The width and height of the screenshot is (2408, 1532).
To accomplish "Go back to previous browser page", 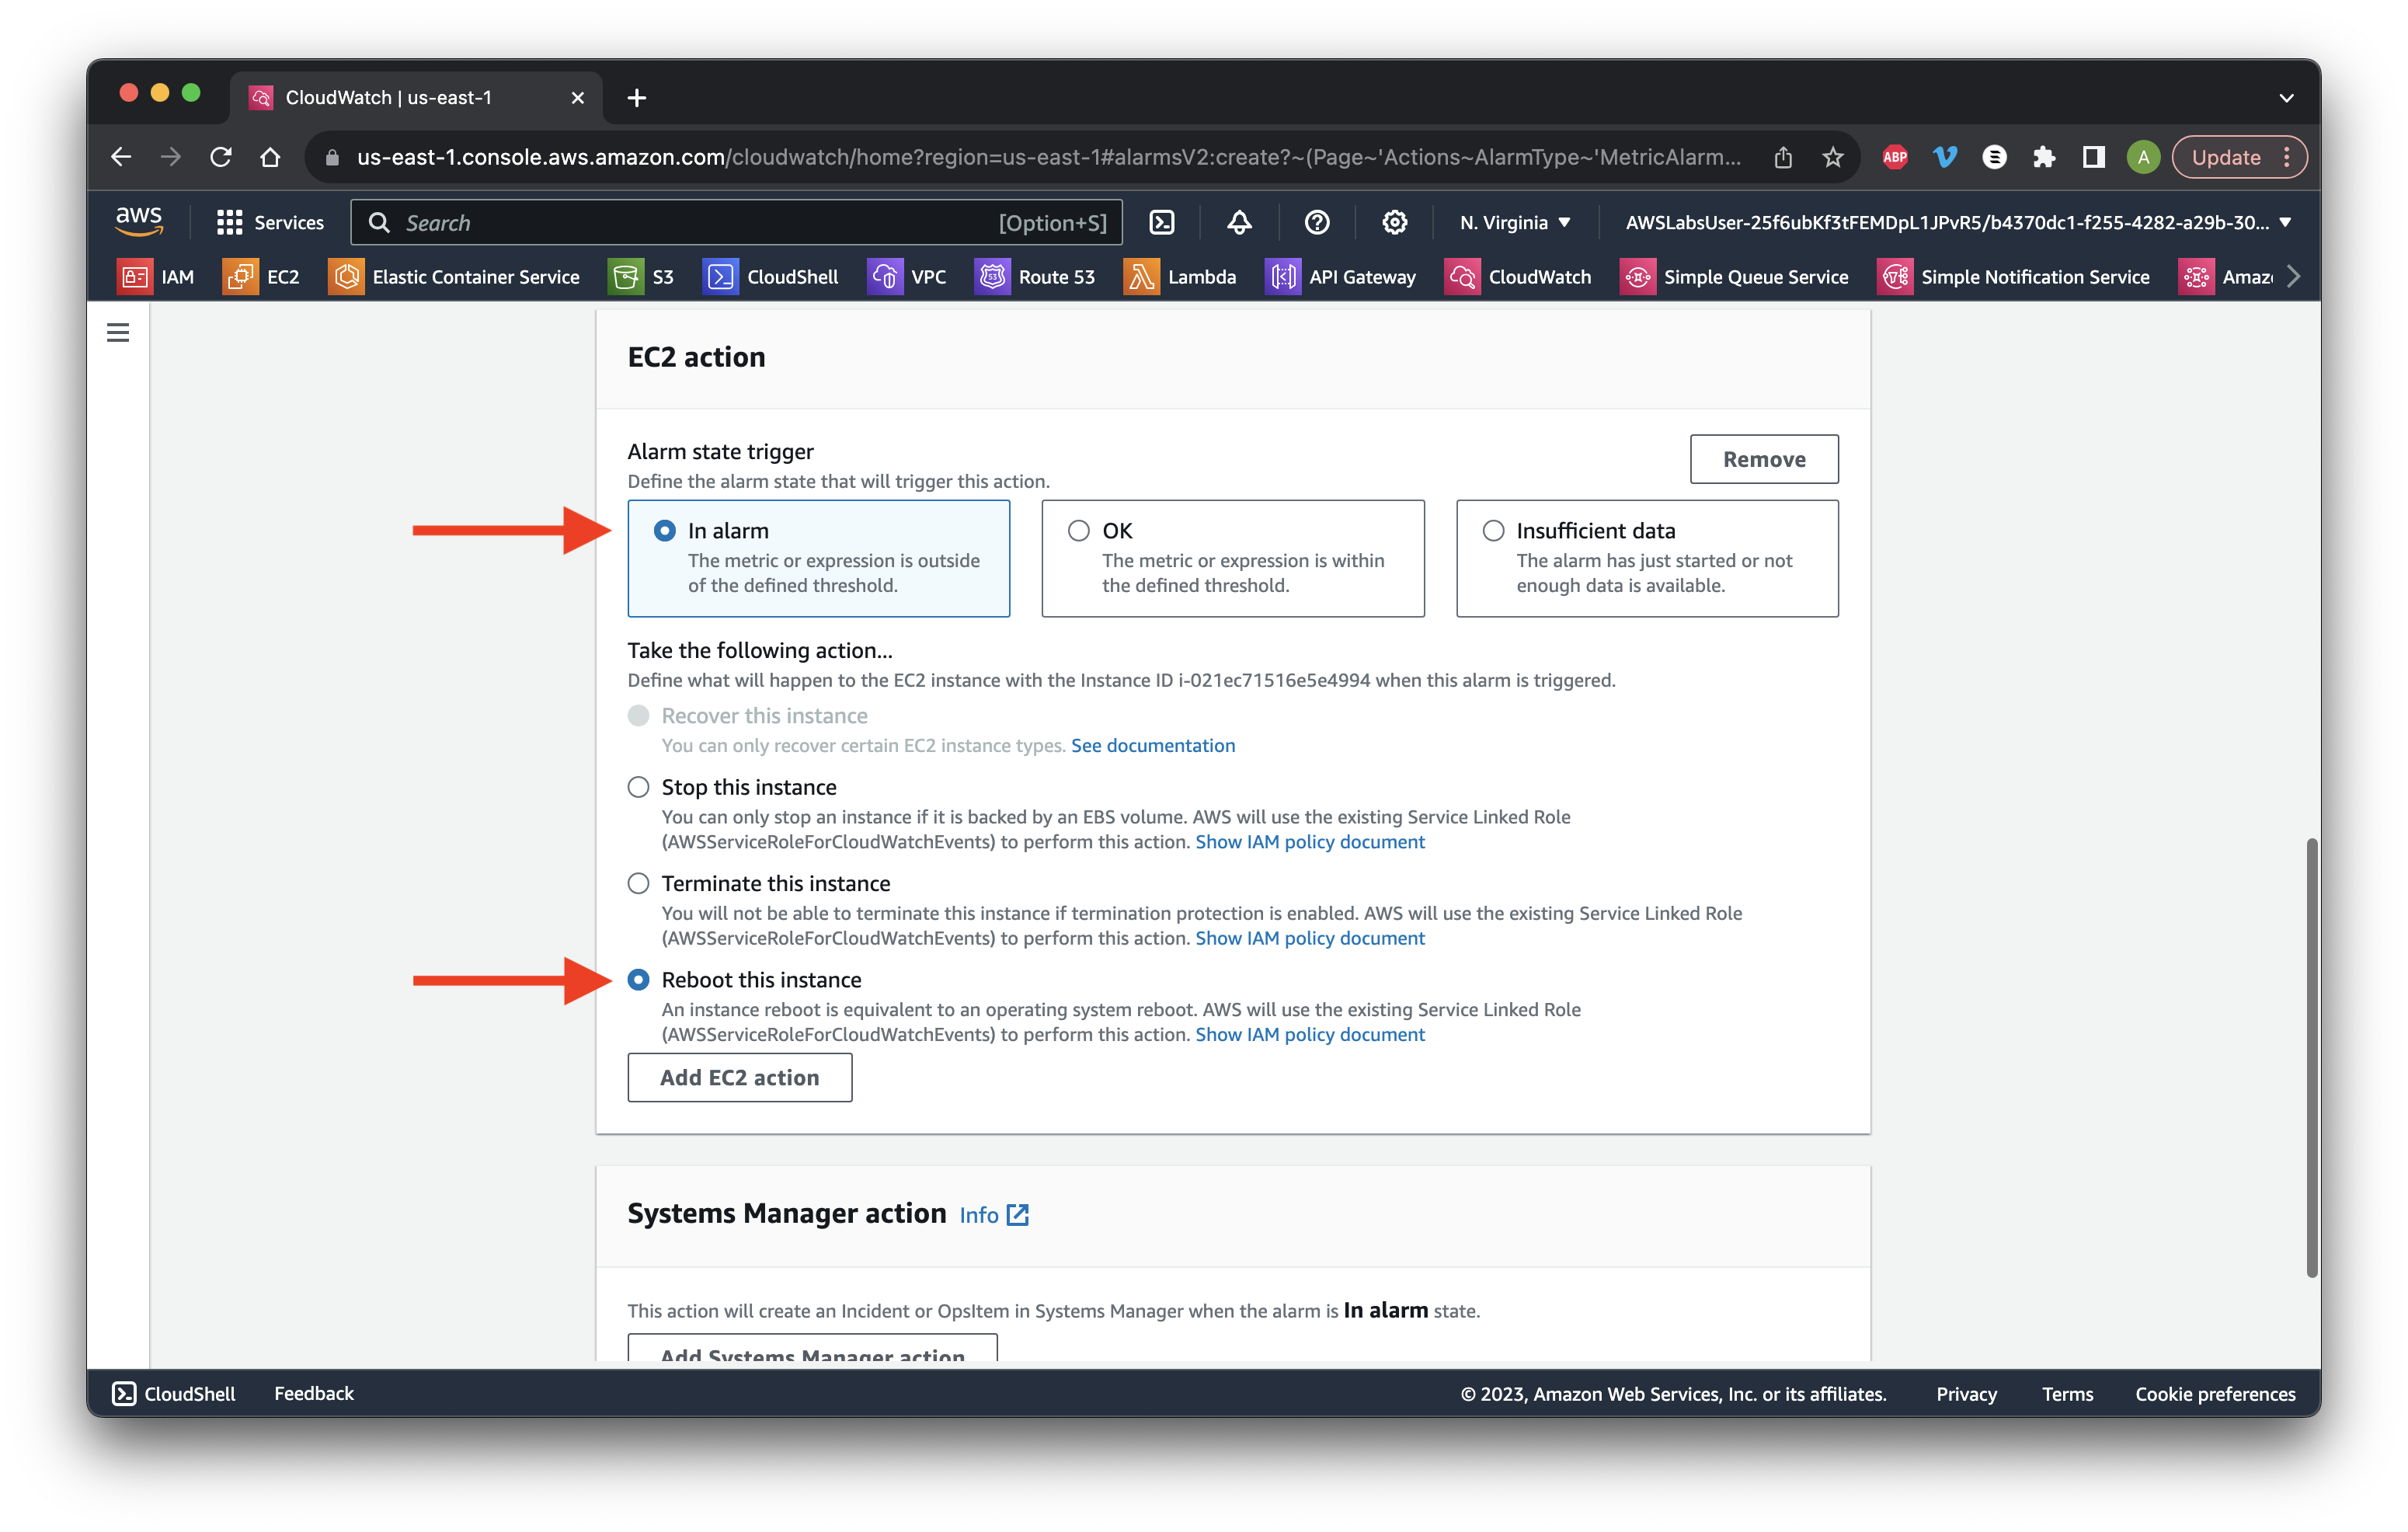I will pyautogui.click(x=121, y=157).
